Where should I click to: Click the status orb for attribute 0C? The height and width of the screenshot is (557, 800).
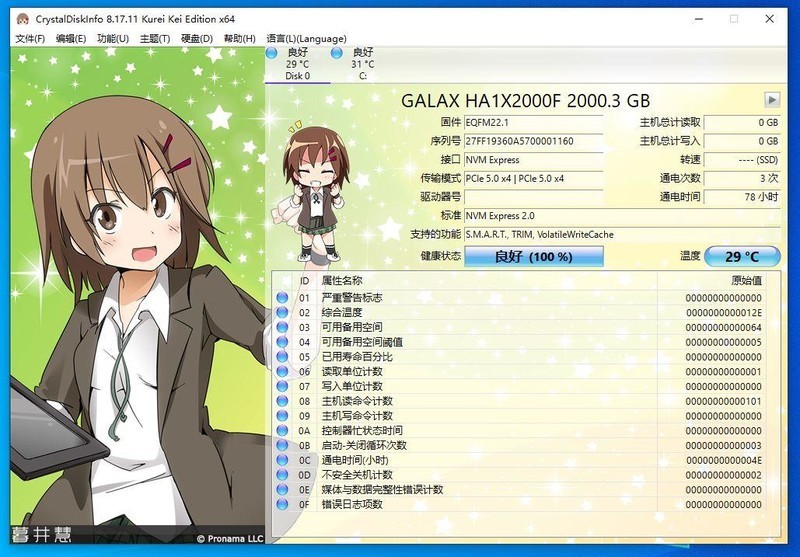point(283,460)
